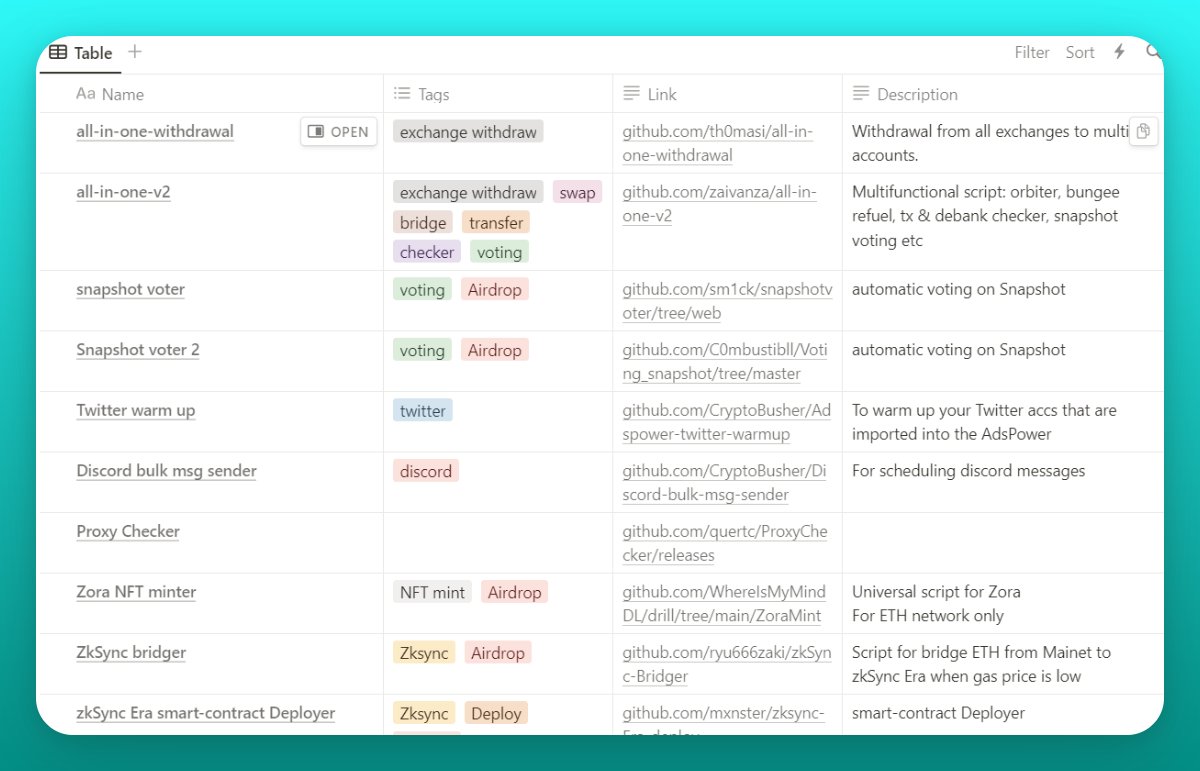
Task: Click the bridge tag
Action: 423,222
